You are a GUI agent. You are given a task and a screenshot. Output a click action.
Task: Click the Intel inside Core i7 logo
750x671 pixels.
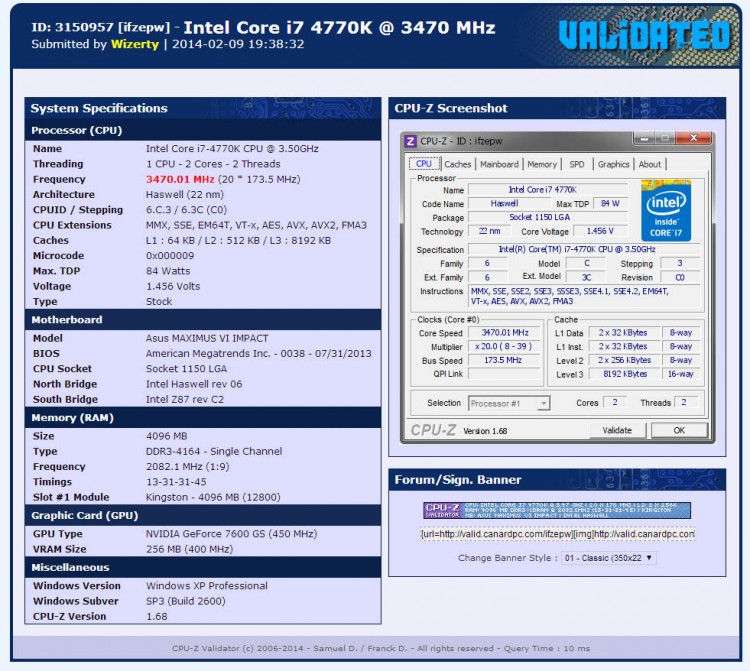(x=666, y=210)
